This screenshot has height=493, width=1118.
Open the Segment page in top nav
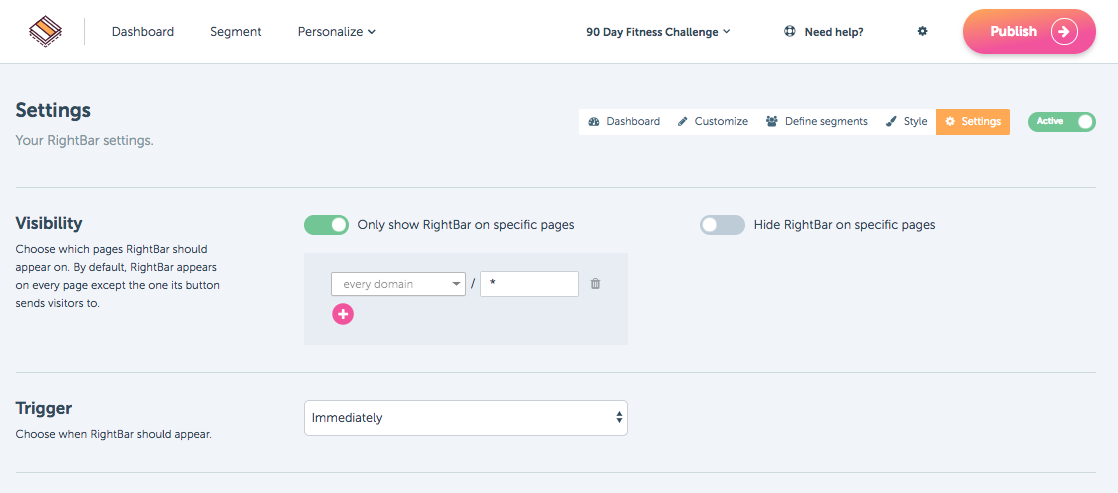pyautogui.click(x=236, y=31)
